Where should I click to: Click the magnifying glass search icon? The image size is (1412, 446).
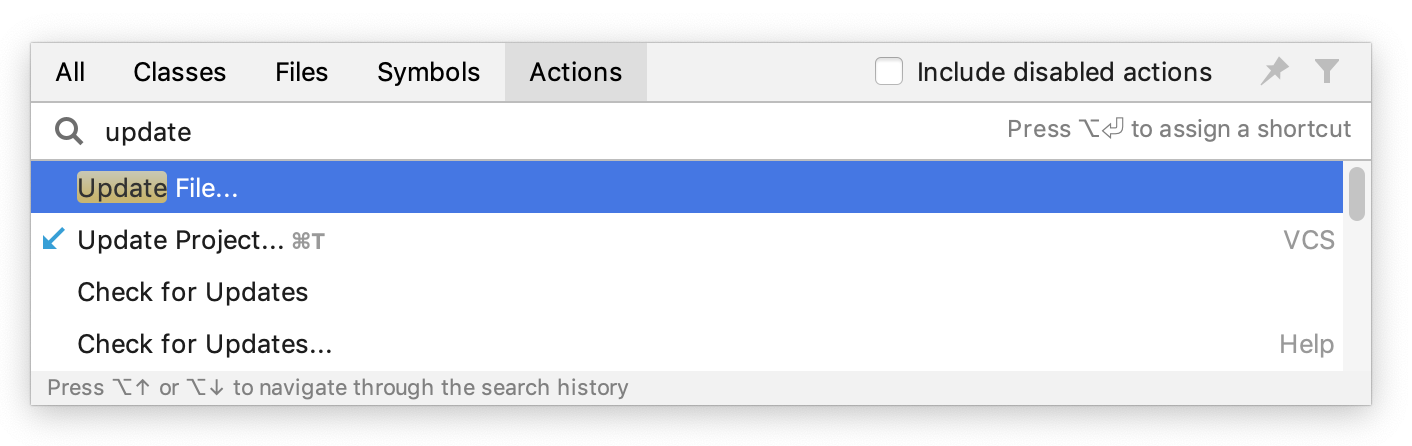[69, 131]
